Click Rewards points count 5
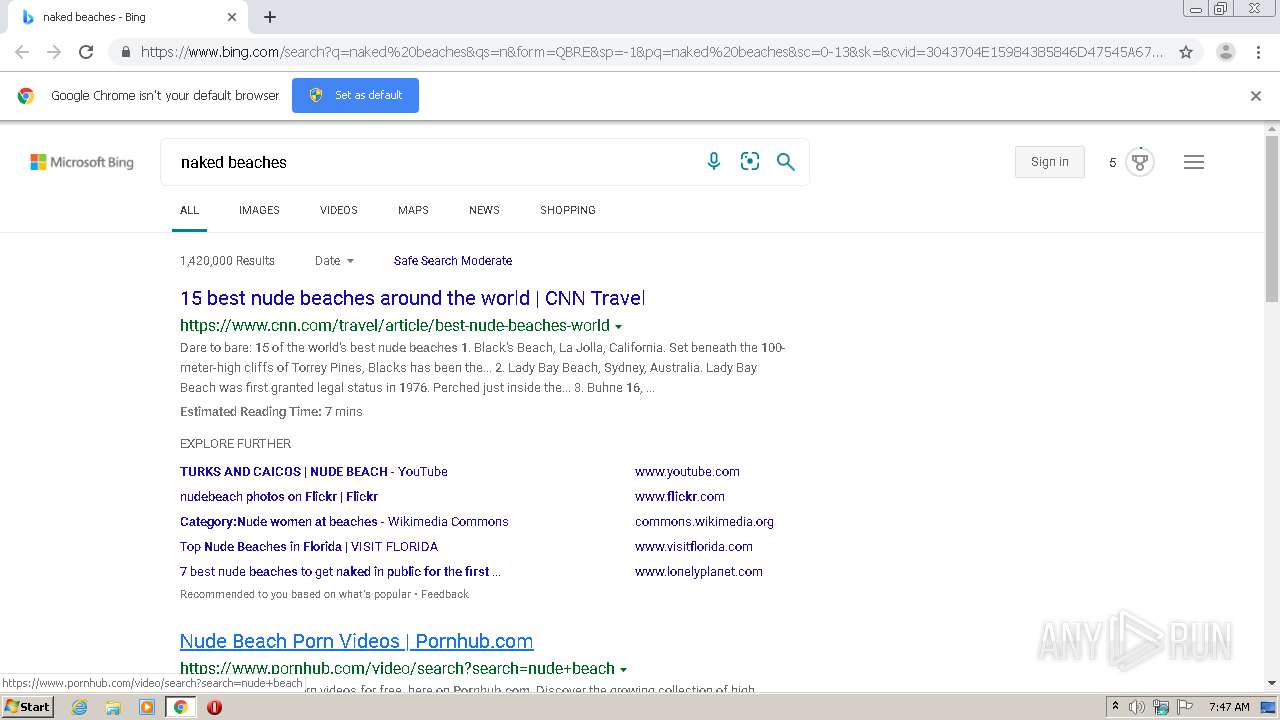The image size is (1280, 720). pos(1112,162)
